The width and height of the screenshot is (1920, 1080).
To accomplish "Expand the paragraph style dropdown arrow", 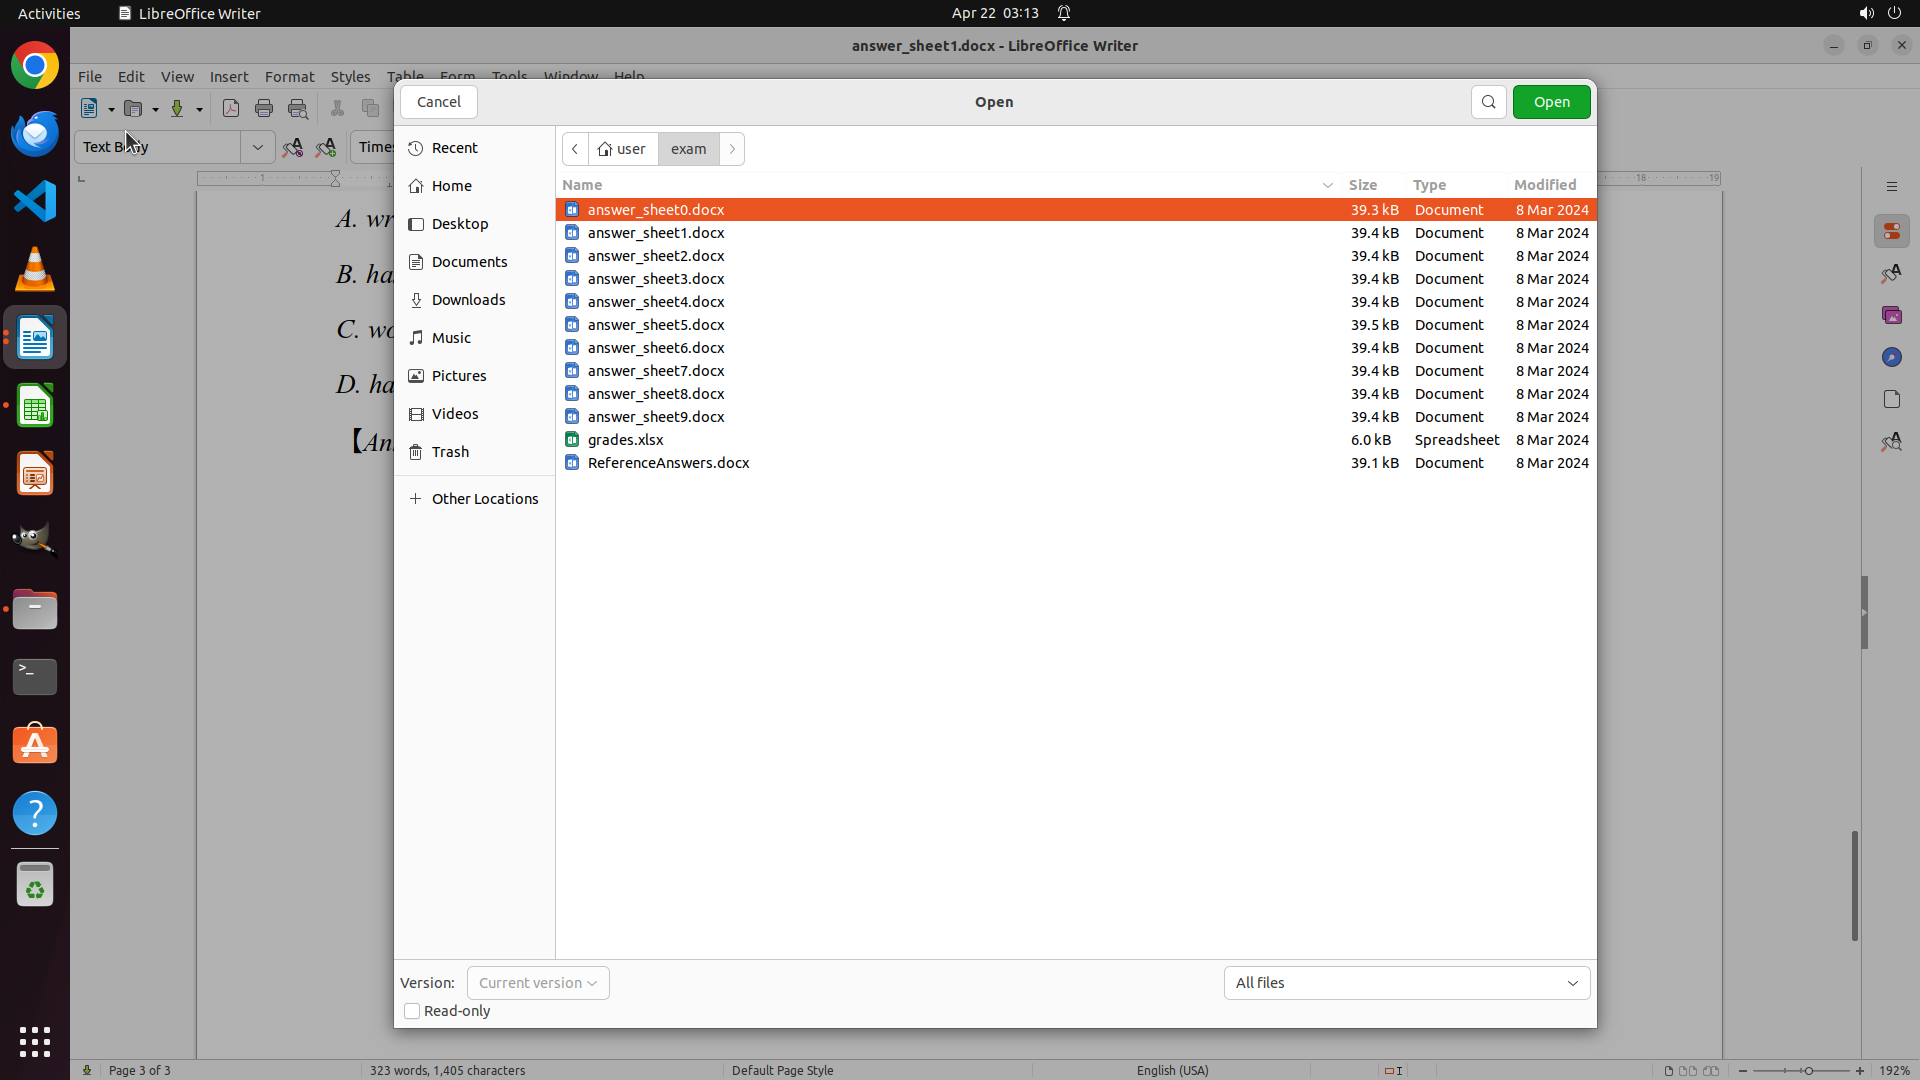I will (258, 147).
